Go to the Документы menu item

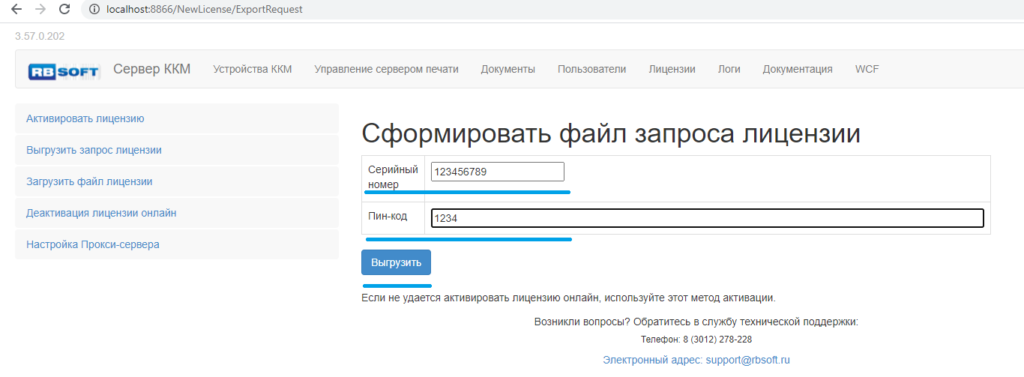pyautogui.click(x=508, y=69)
